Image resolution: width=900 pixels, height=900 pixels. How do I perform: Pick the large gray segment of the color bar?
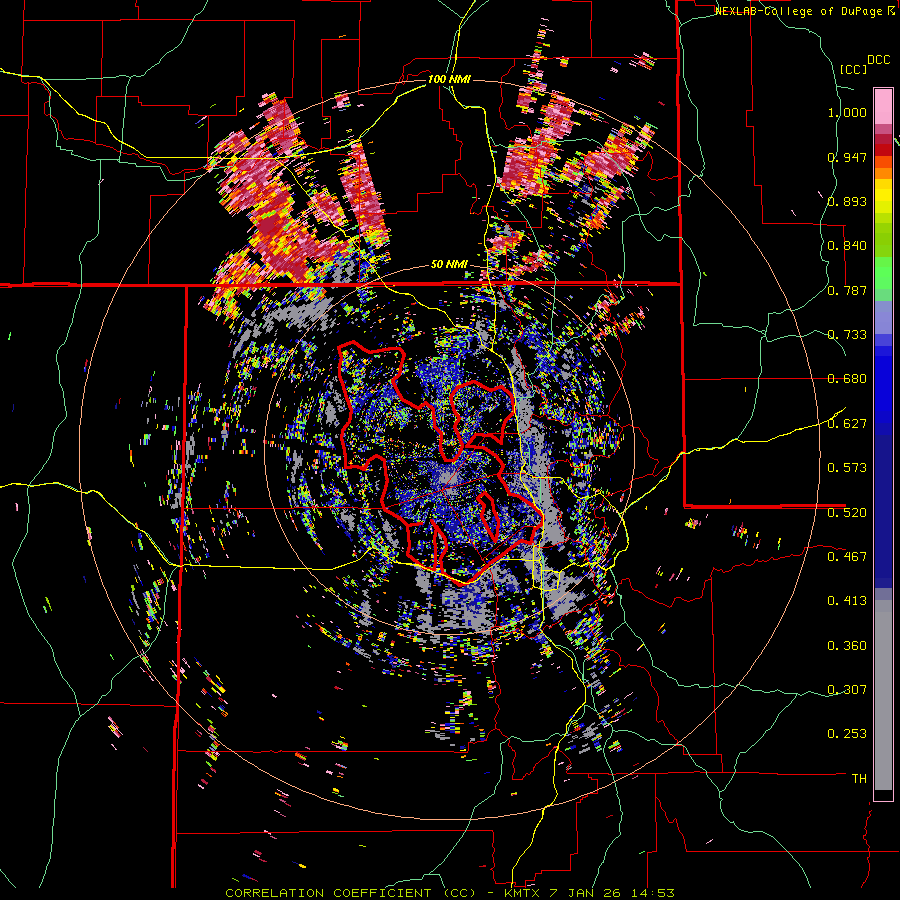click(883, 695)
